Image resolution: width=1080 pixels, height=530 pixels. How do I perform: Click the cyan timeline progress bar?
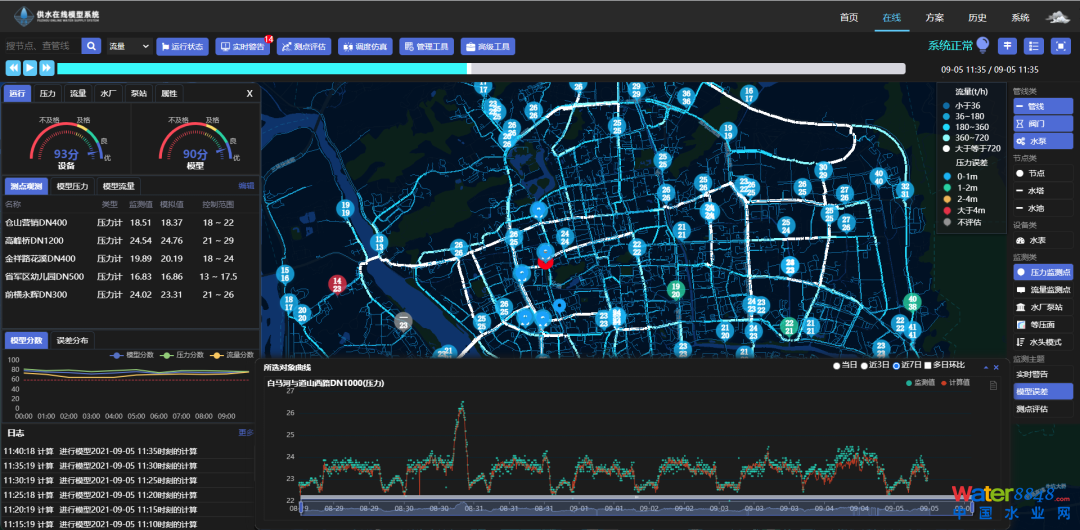pos(262,68)
